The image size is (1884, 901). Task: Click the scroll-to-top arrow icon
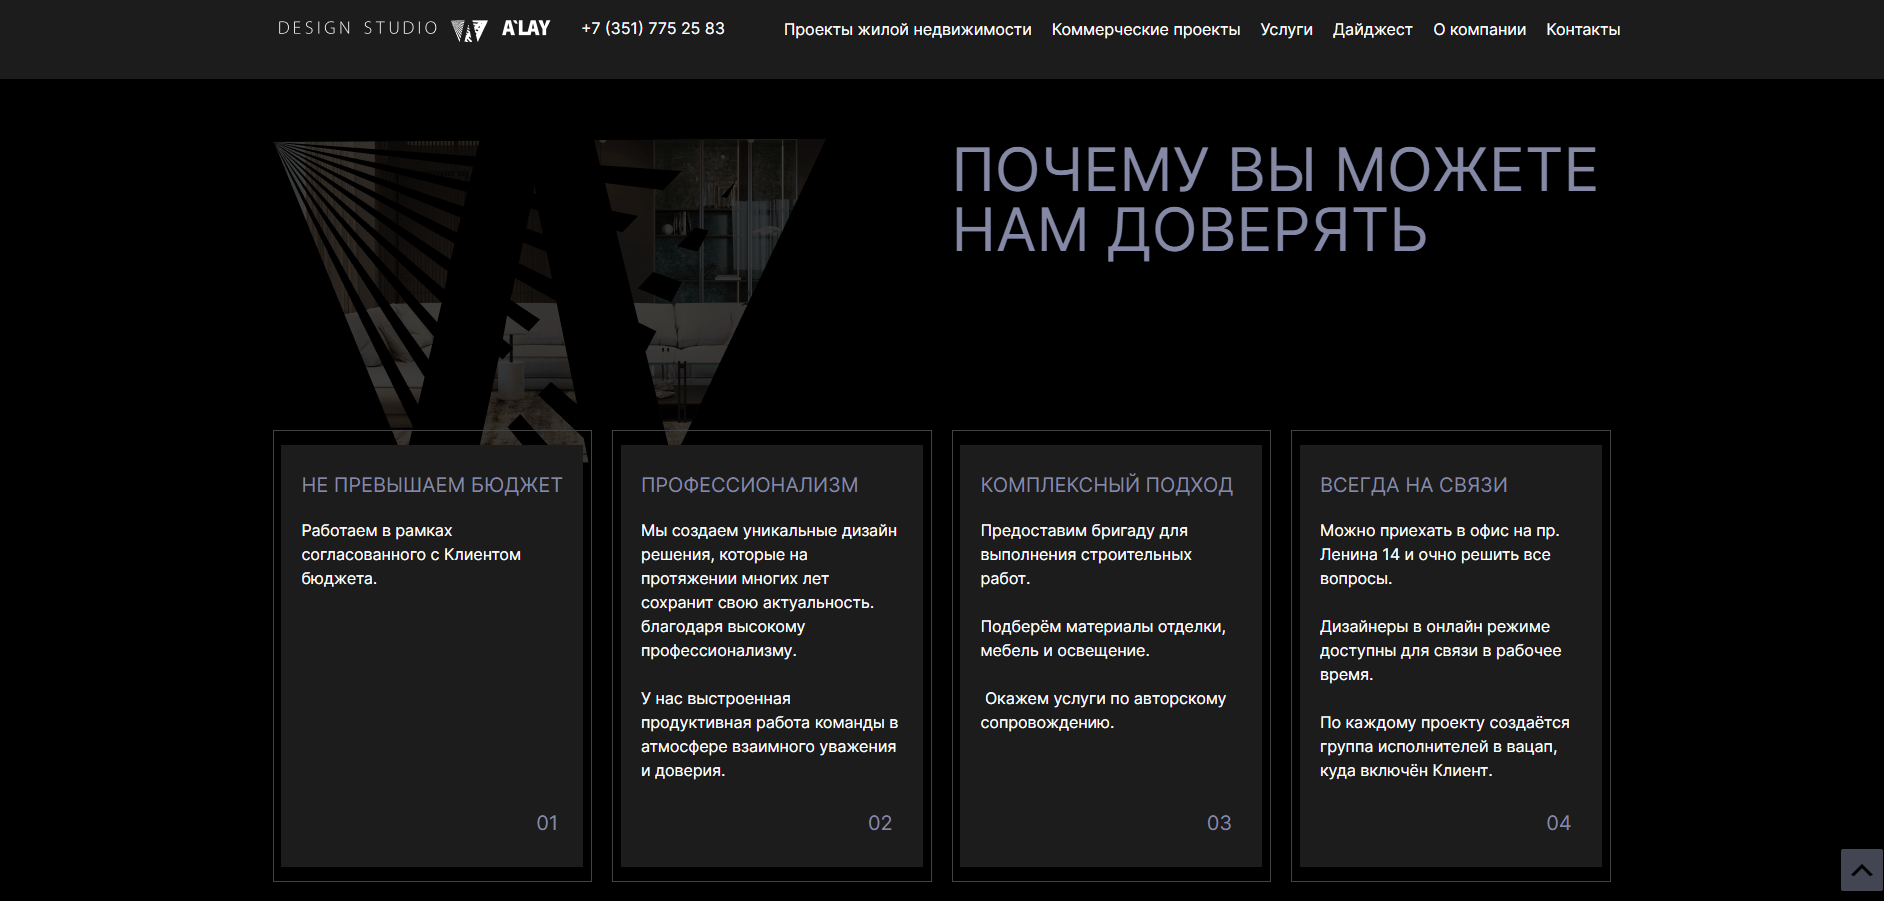tap(1860, 868)
